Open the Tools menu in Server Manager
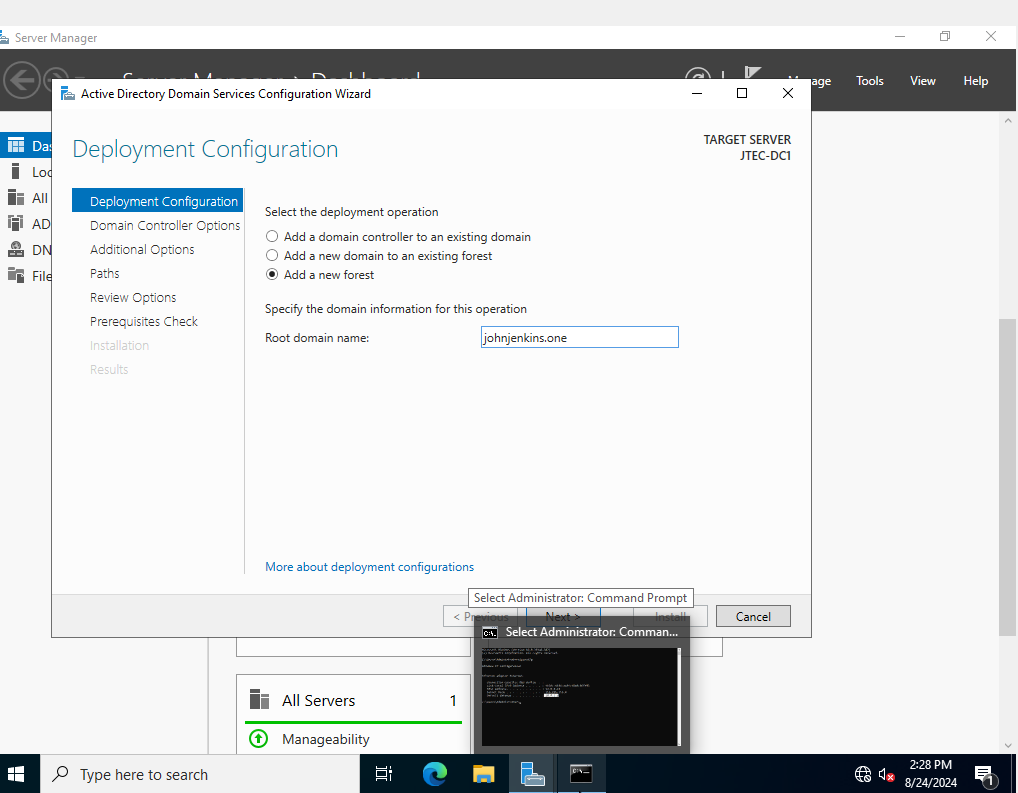Image resolution: width=1018 pixels, height=793 pixels. point(869,81)
